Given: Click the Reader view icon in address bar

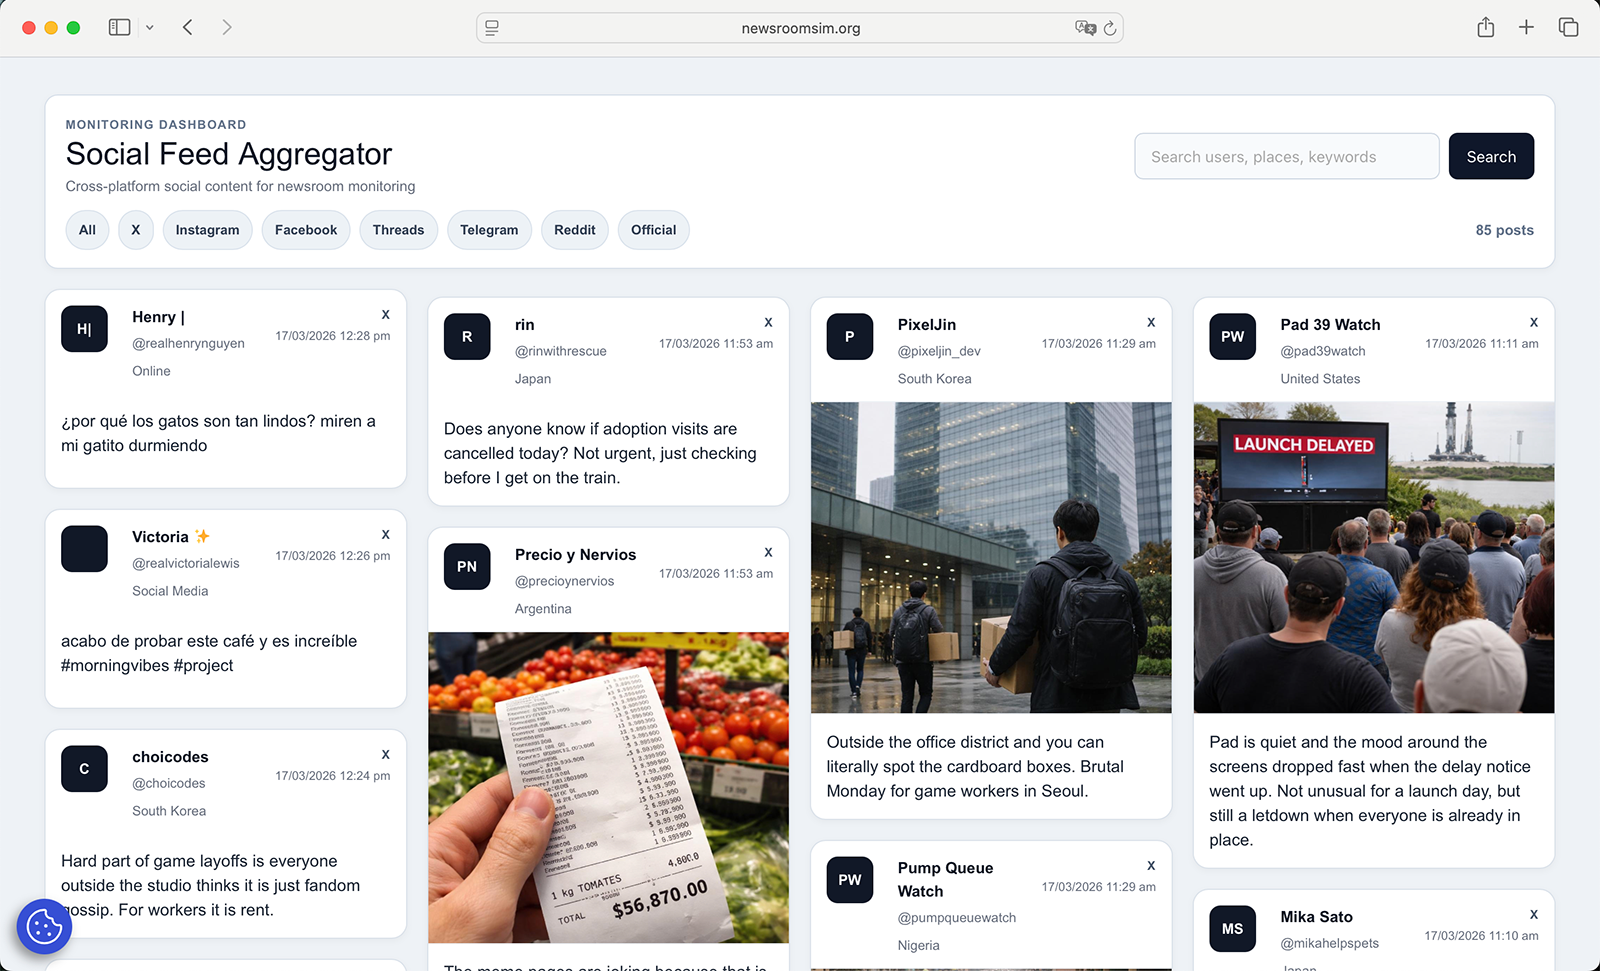Looking at the screenshot, I should [491, 28].
